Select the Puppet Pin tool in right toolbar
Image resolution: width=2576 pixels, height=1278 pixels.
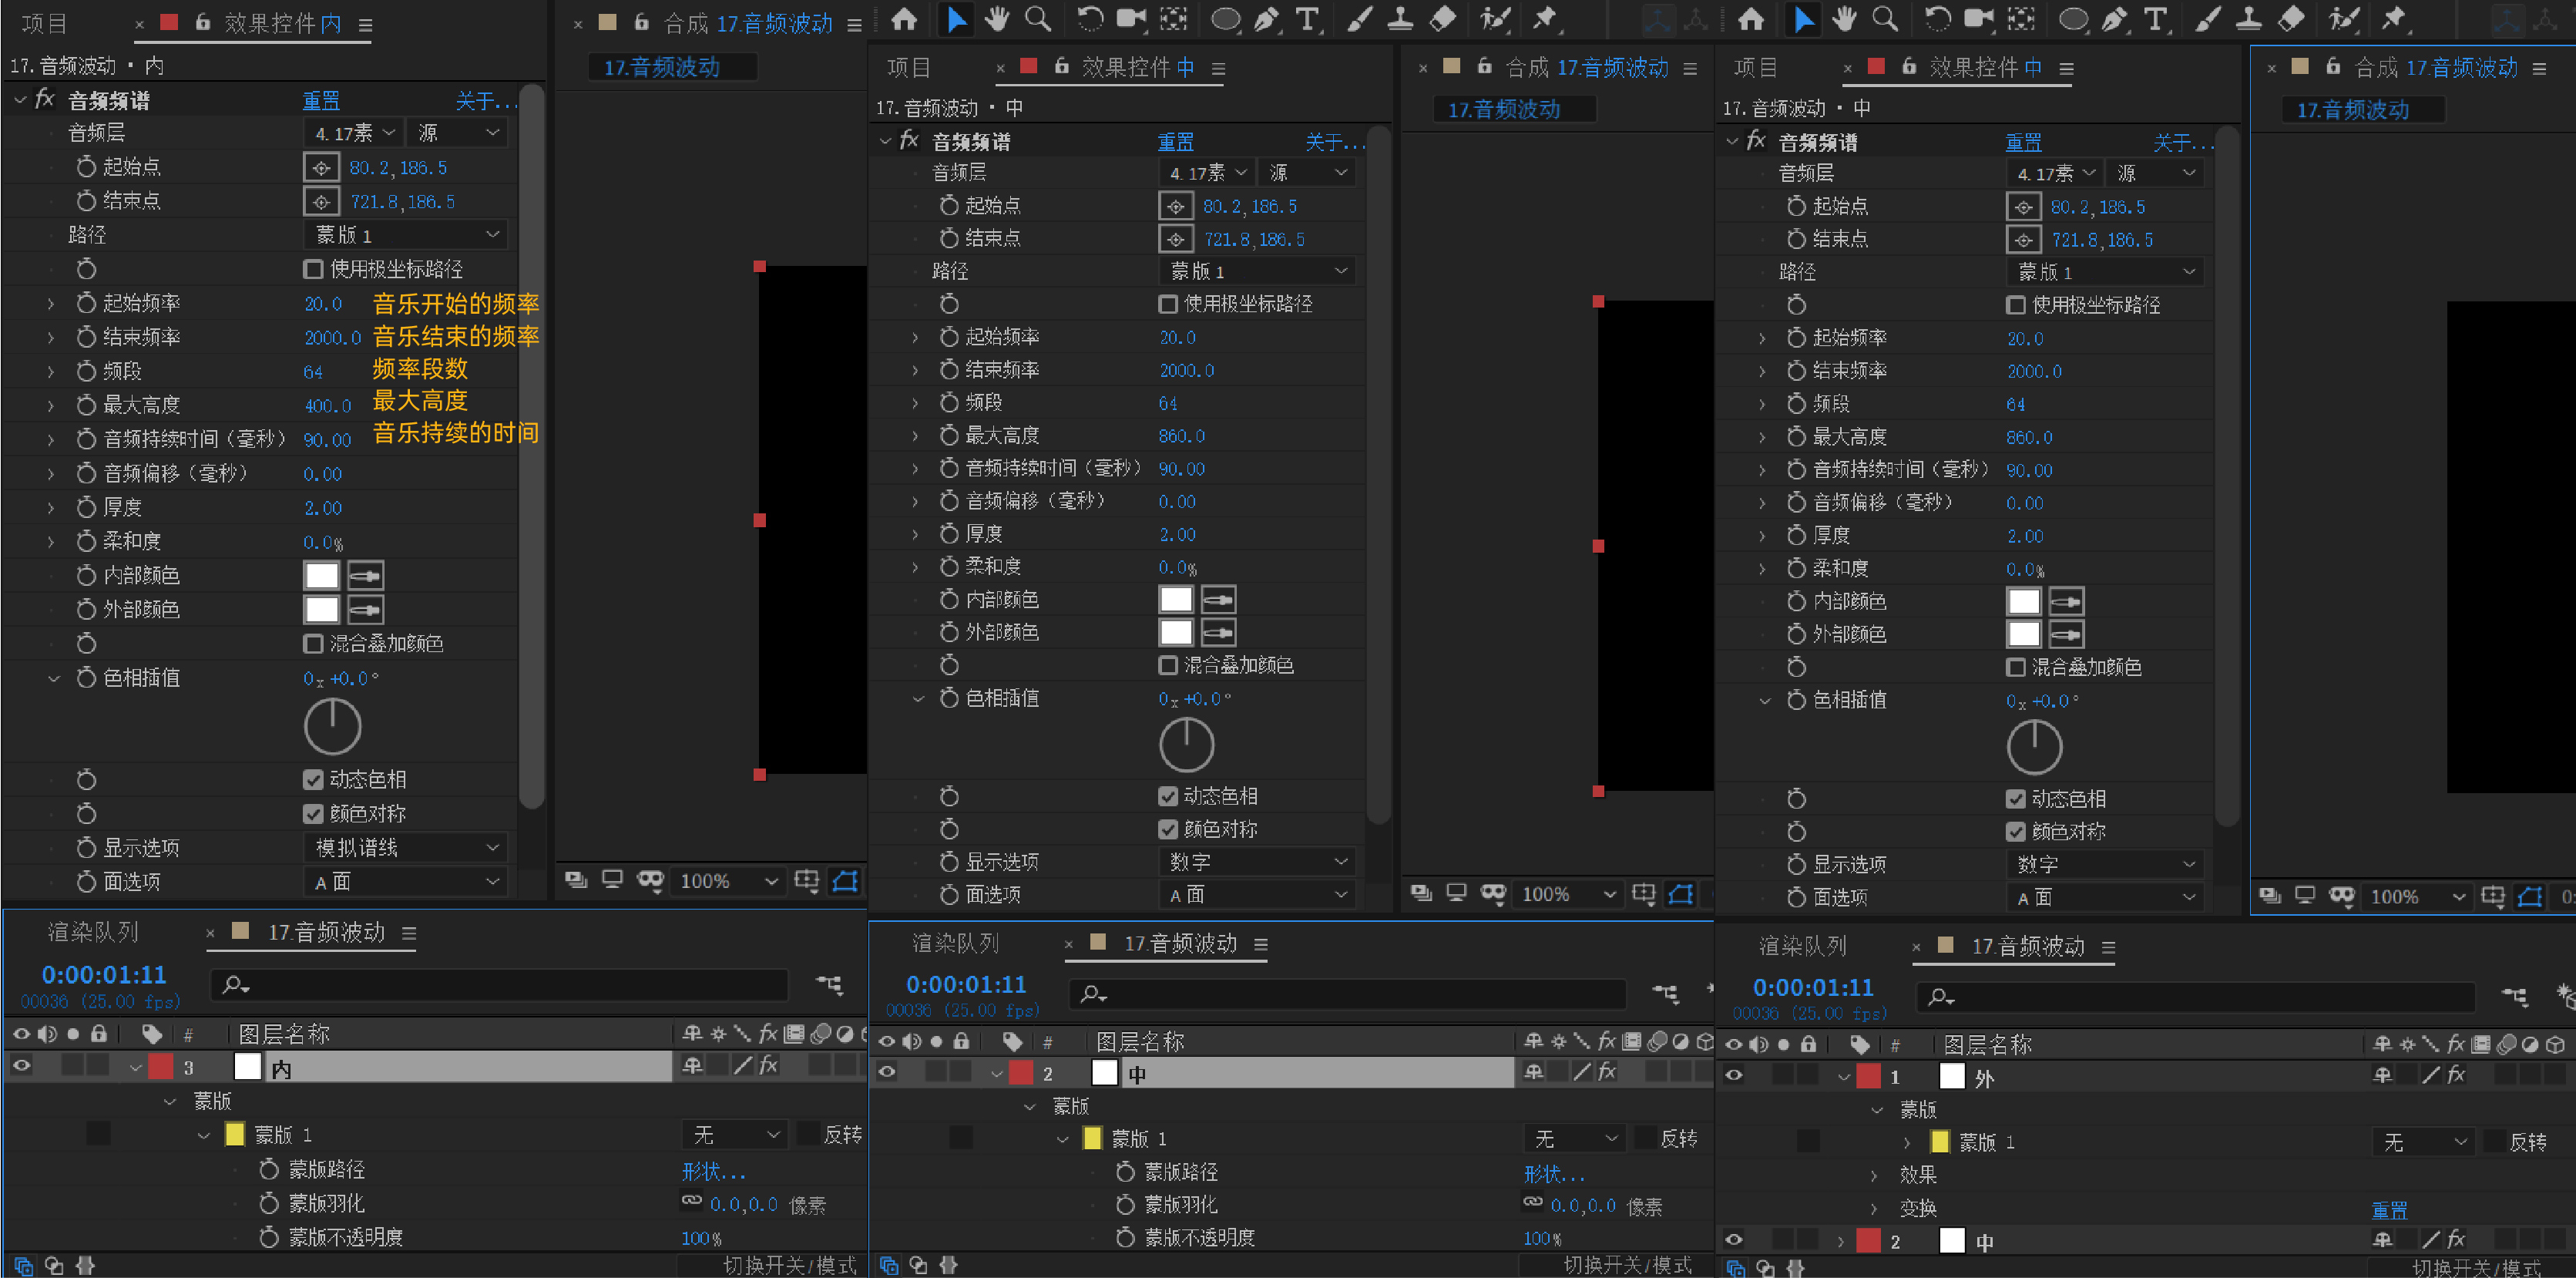2393,19
